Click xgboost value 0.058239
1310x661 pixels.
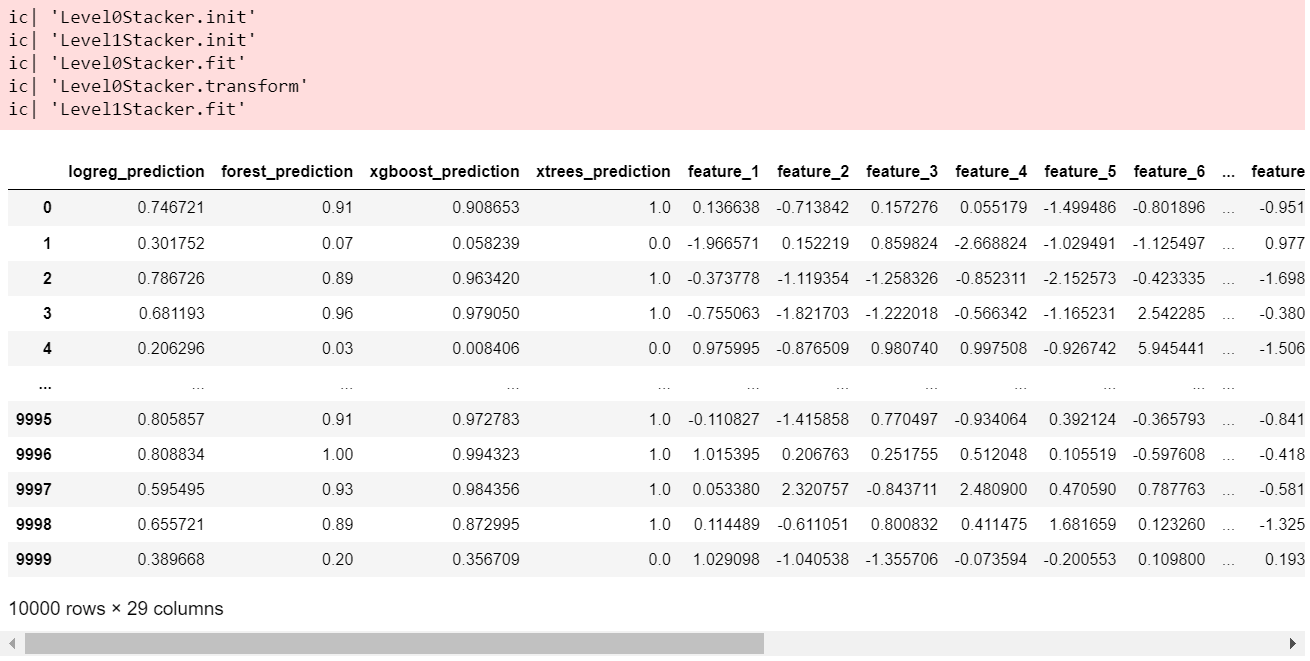pyautogui.click(x=486, y=243)
